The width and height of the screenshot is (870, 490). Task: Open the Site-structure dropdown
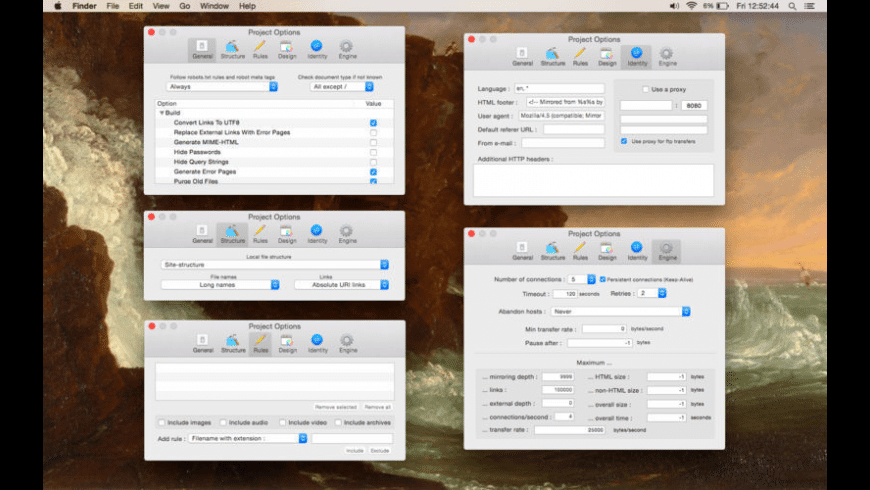click(275, 265)
